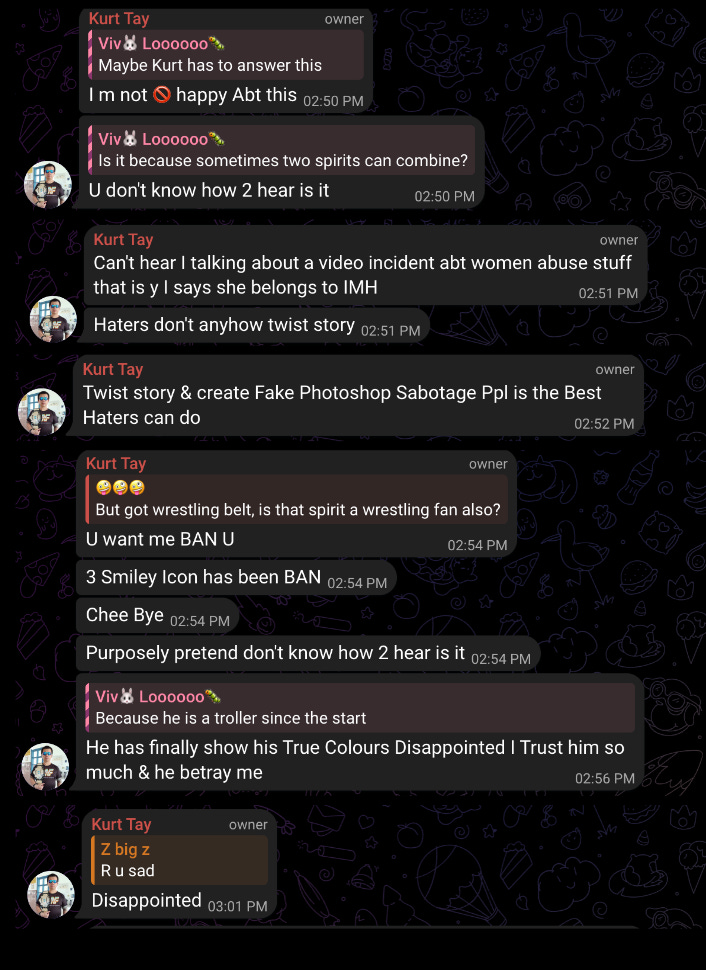Tap avatar next to the 'Disappointed' message

point(51,895)
